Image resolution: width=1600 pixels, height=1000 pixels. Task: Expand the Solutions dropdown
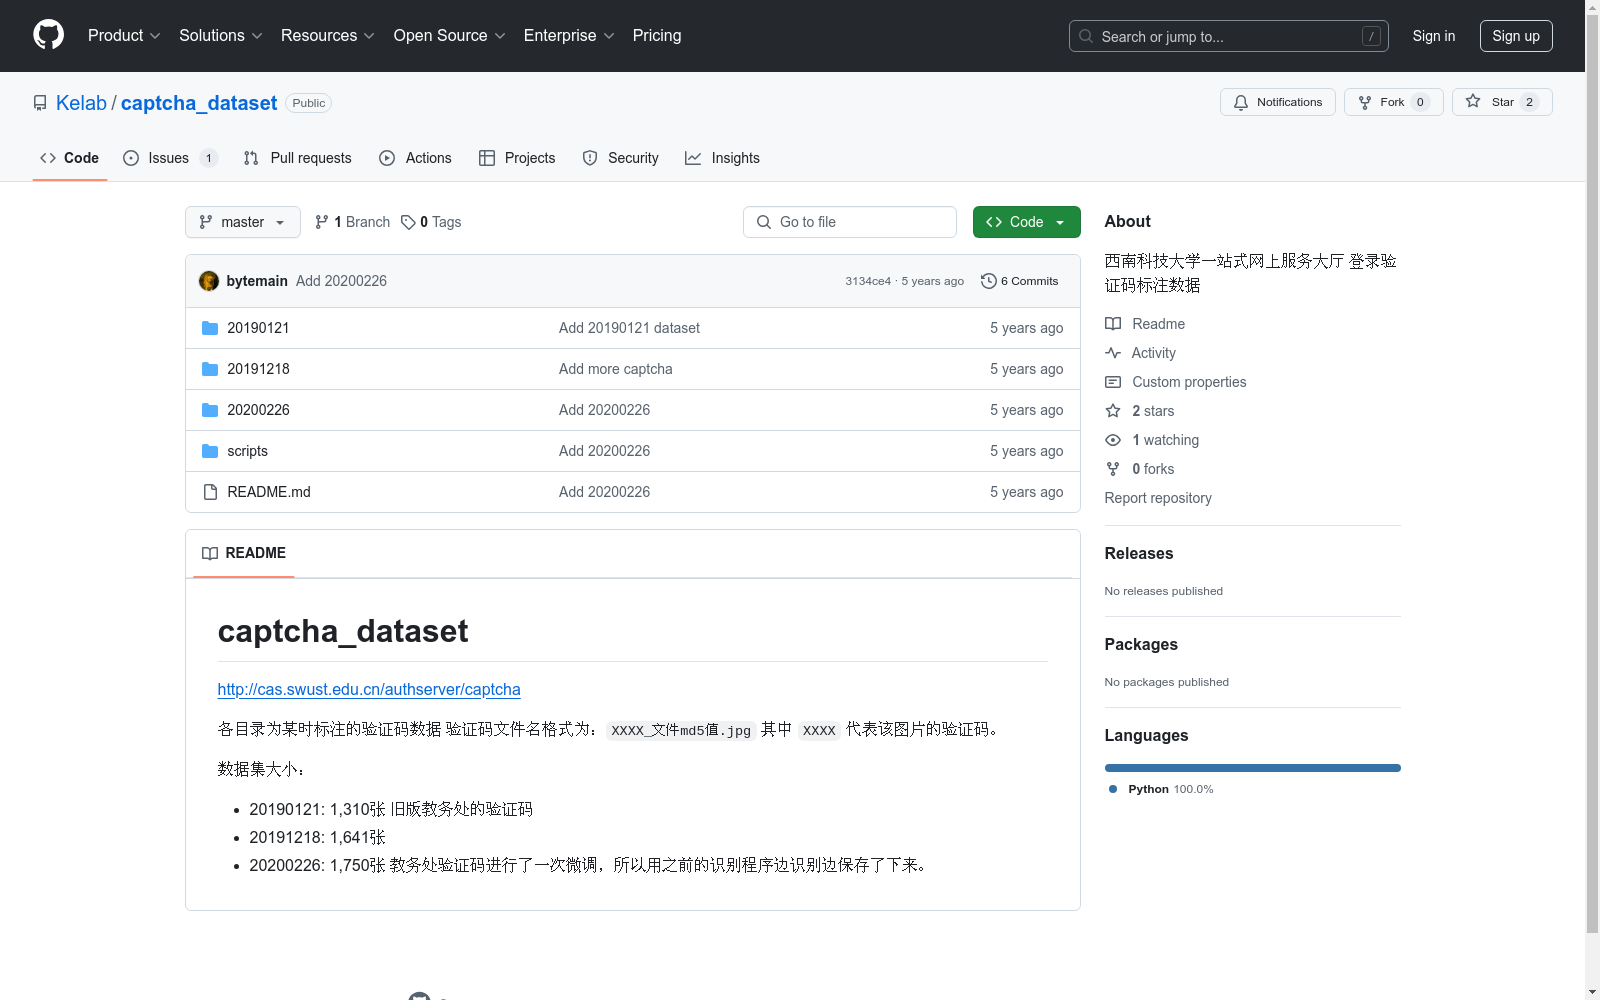pyautogui.click(x=221, y=35)
